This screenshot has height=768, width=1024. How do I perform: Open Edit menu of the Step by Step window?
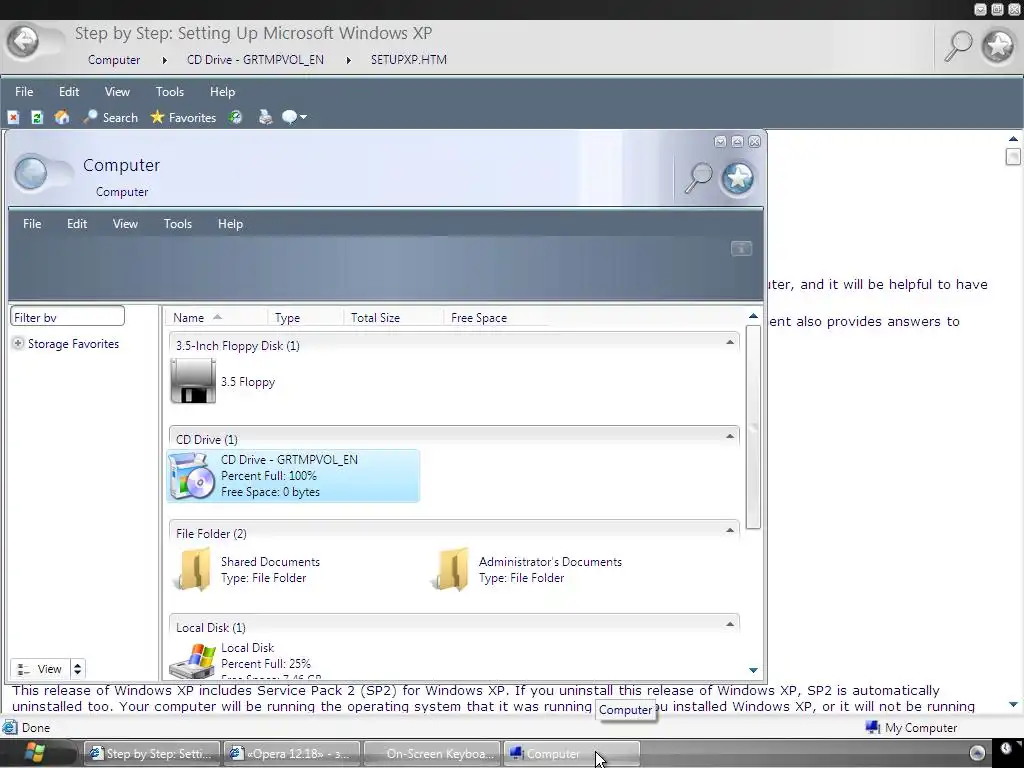click(x=69, y=92)
